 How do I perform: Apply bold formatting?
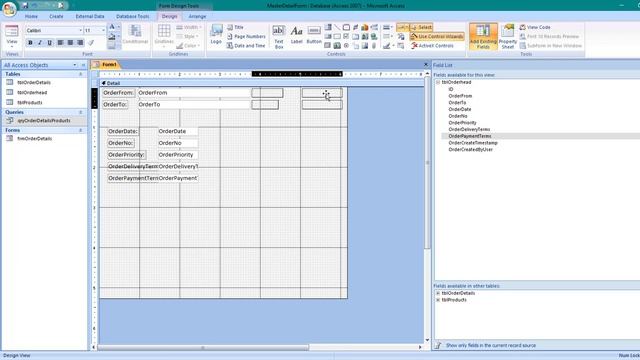coord(30,42)
